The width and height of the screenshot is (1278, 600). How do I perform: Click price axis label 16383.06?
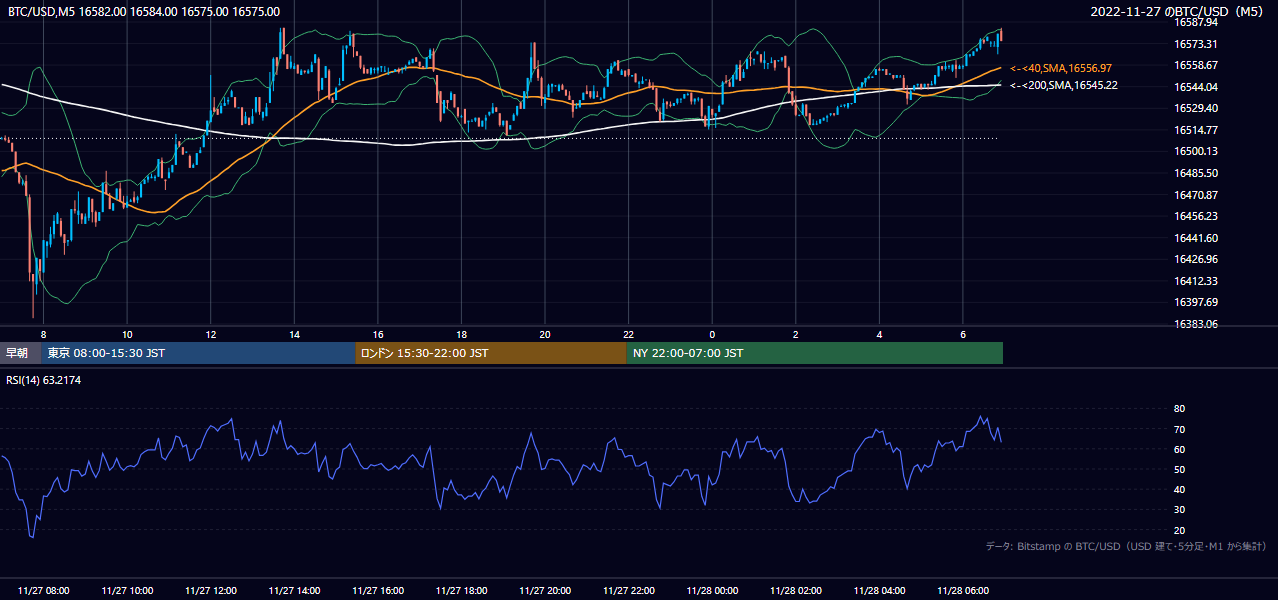(x=1195, y=324)
